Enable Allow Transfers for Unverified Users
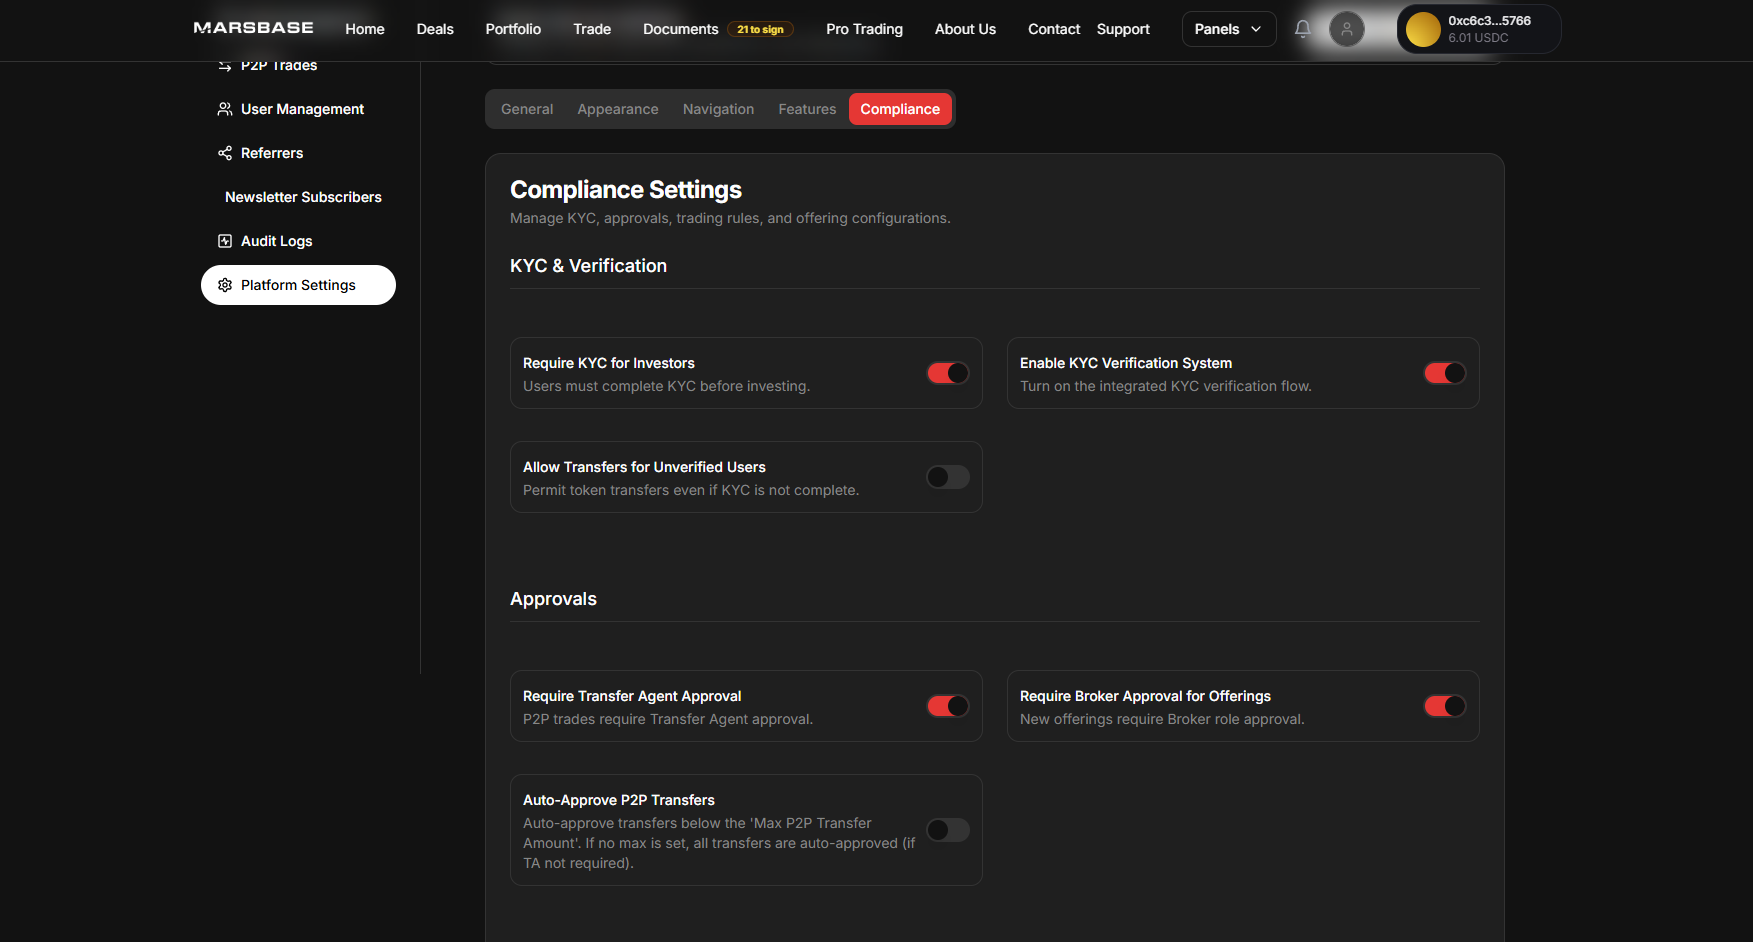1753x942 pixels. 947,477
